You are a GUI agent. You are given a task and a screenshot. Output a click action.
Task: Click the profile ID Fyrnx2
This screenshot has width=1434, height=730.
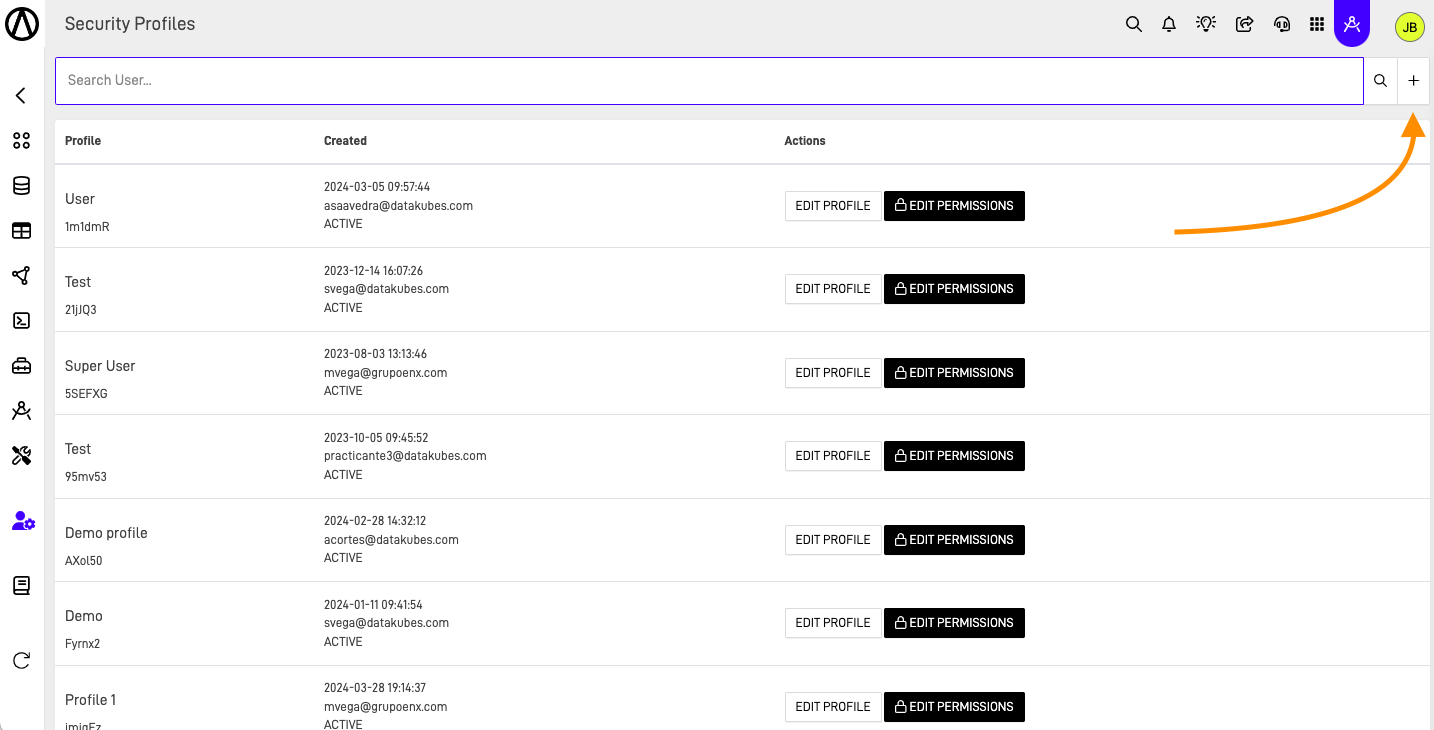(82, 644)
